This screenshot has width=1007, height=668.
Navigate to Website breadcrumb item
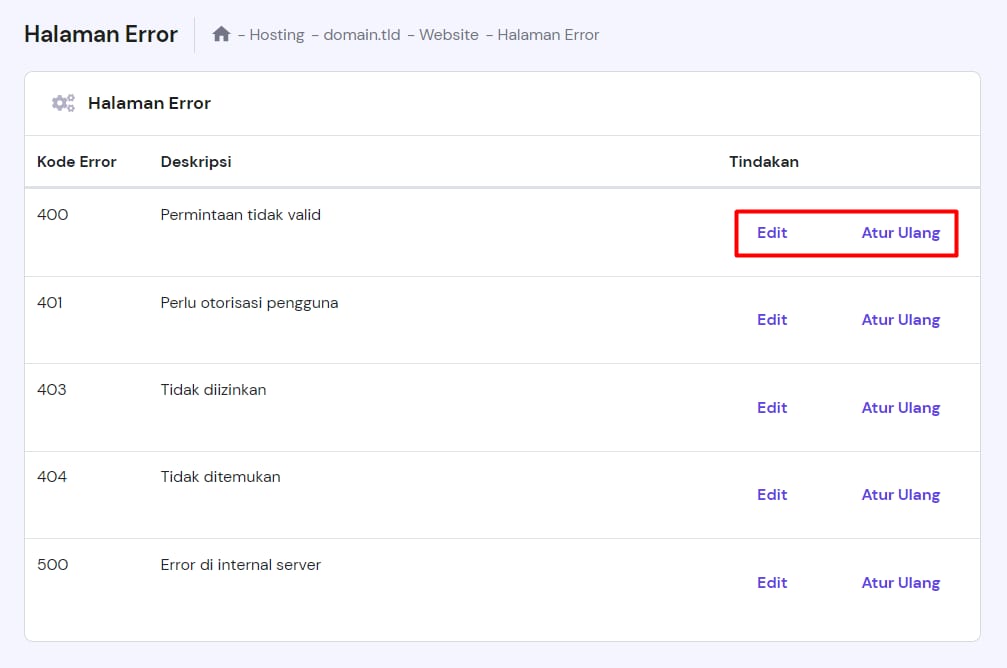[448, 34]
